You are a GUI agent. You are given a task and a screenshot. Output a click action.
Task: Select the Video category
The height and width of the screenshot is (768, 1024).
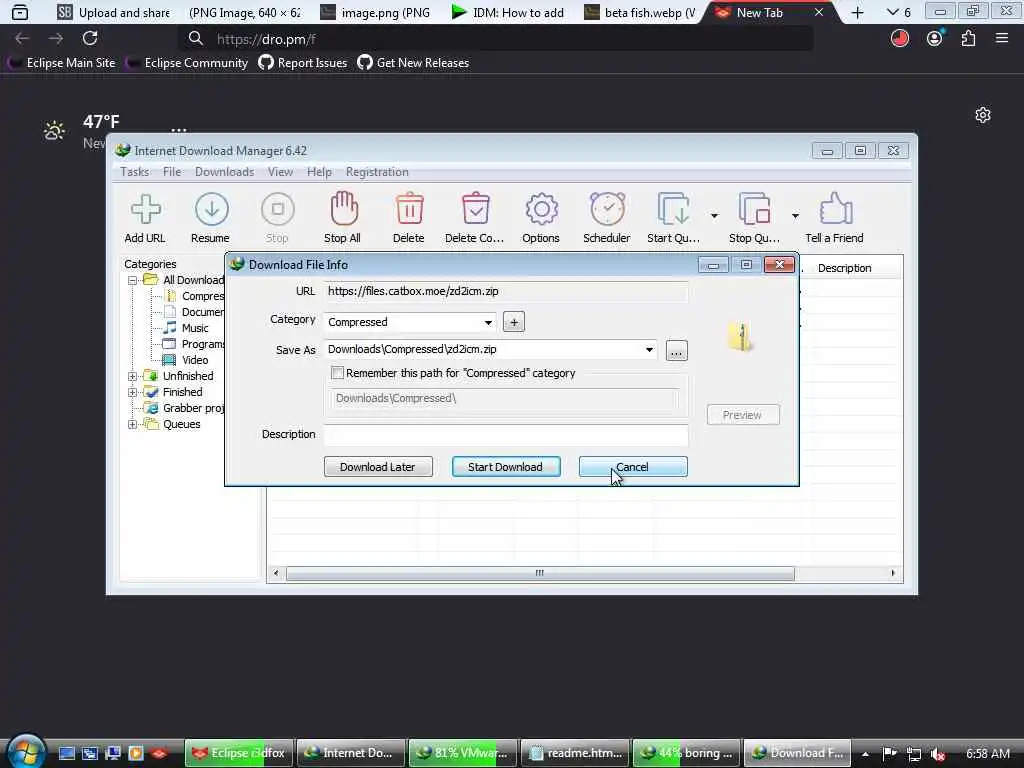pos(195,360)
